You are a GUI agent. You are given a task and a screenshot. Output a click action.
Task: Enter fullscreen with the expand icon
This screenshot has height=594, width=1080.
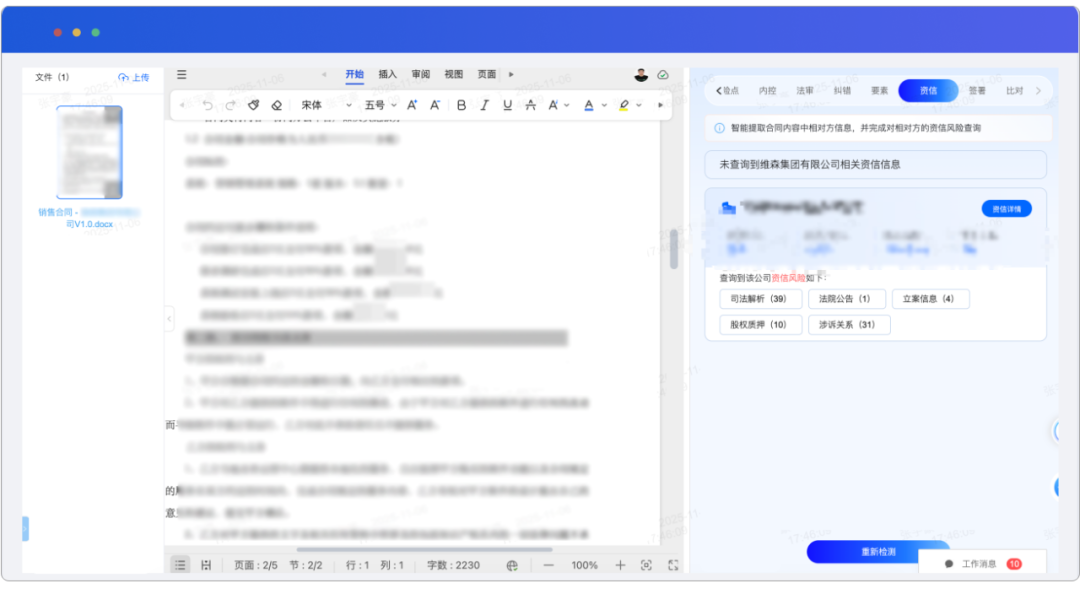673,565
